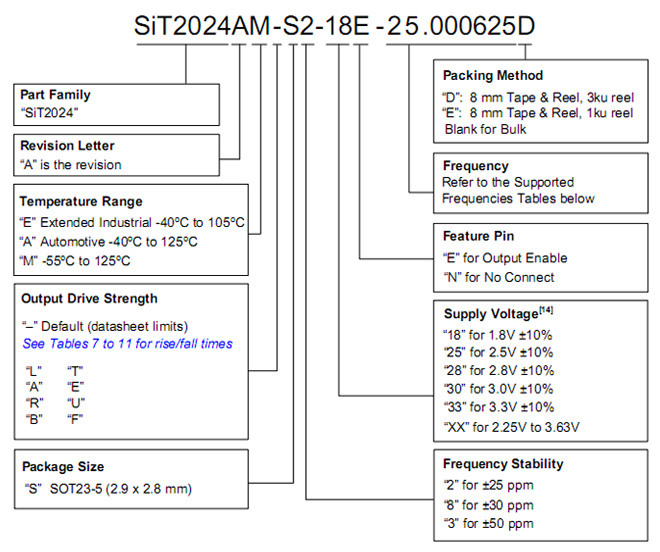
Task: Click drive strength option "U"
Action: [x=76, y=403]
